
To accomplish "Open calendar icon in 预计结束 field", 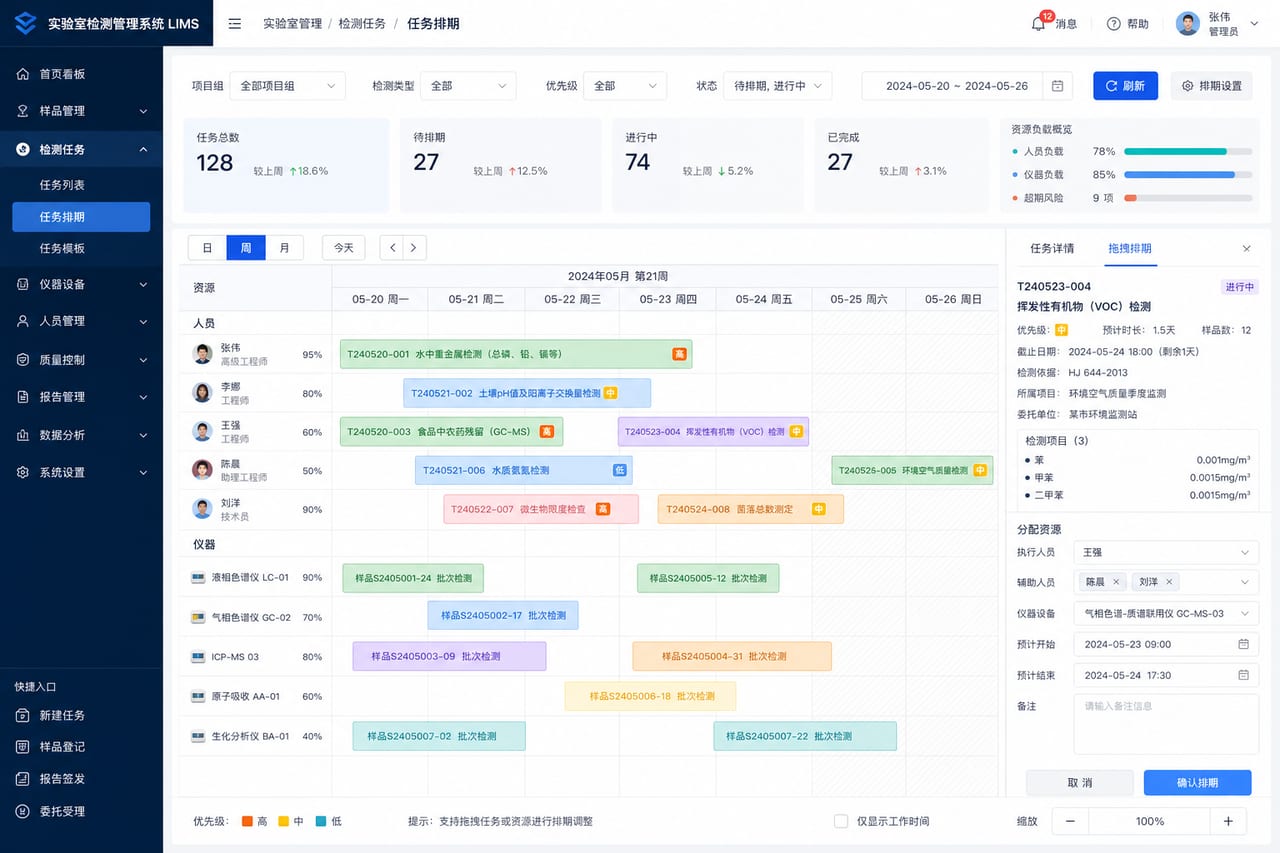I will pyautogui.click(x=1244, y=675).
